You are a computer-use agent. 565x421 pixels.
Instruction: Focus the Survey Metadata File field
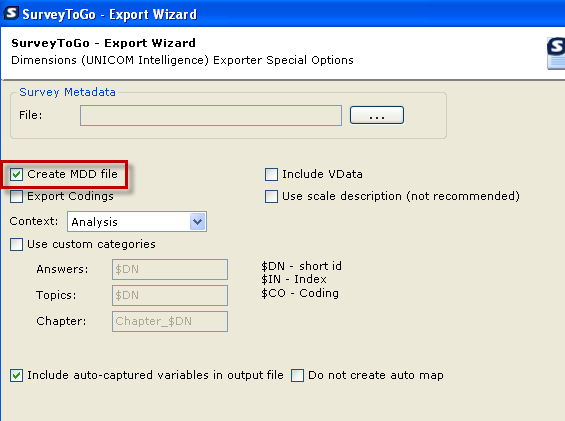pyautogui.click(x=211, y=115)
